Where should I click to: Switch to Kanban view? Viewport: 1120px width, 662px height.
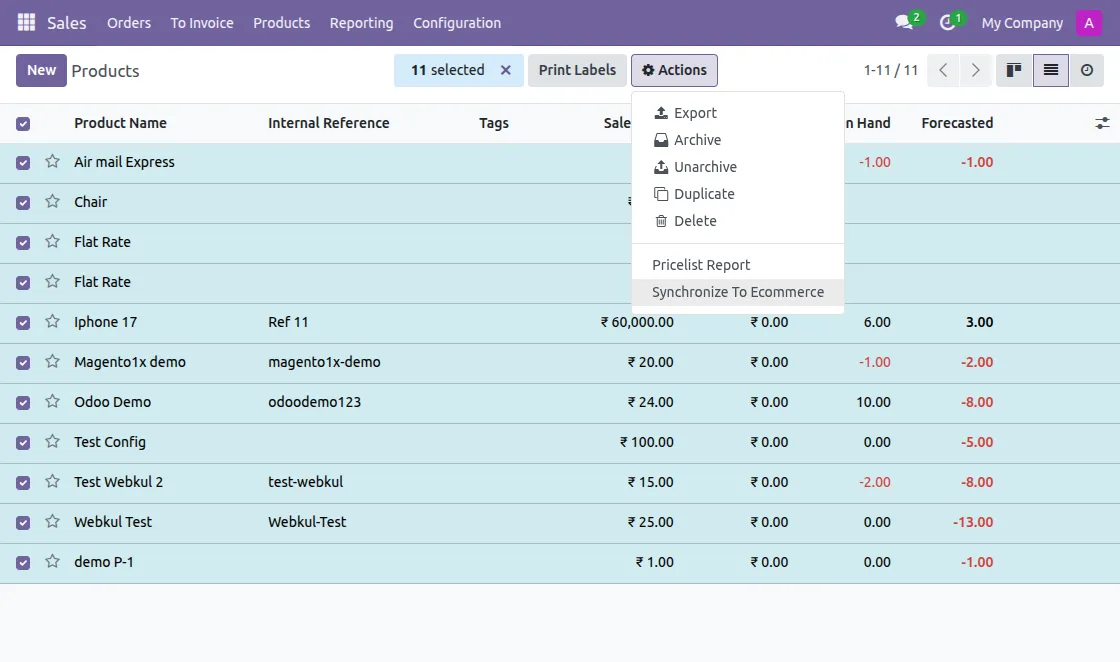pos(1014,70)
